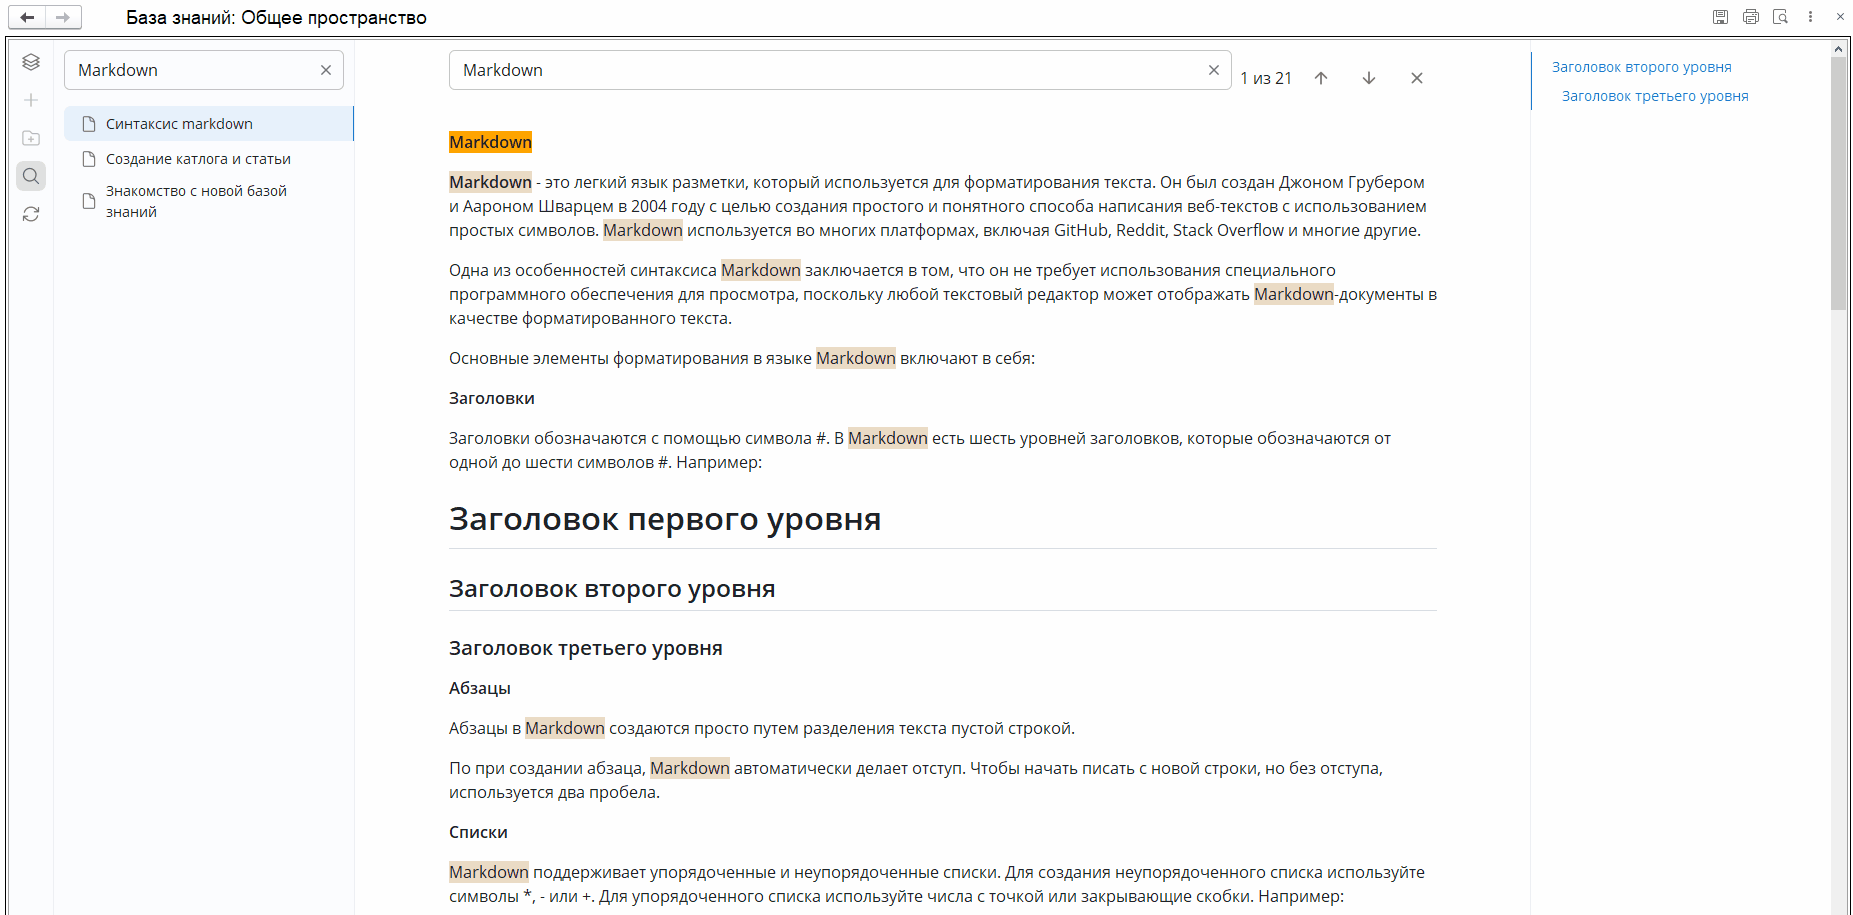Open the knowledge base structure panel

point(30,62)
